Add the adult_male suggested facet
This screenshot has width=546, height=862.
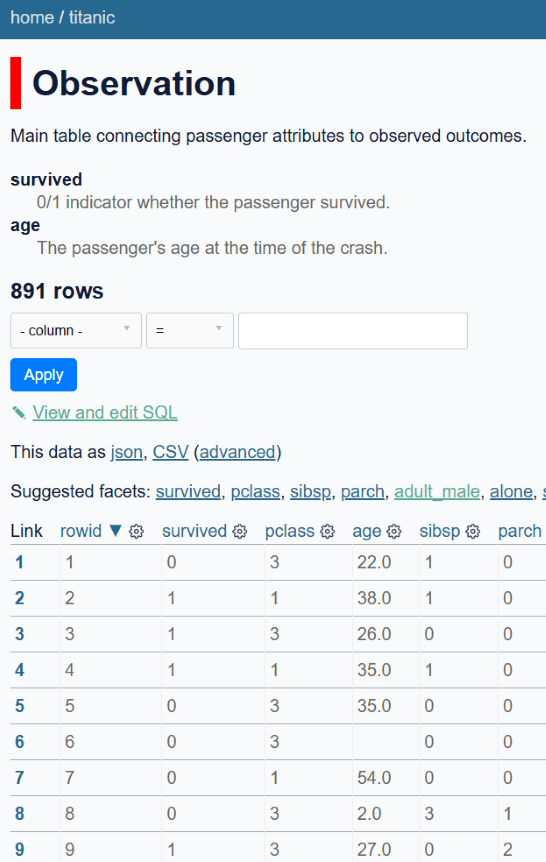pyautogui.click(x=437, y=491)
